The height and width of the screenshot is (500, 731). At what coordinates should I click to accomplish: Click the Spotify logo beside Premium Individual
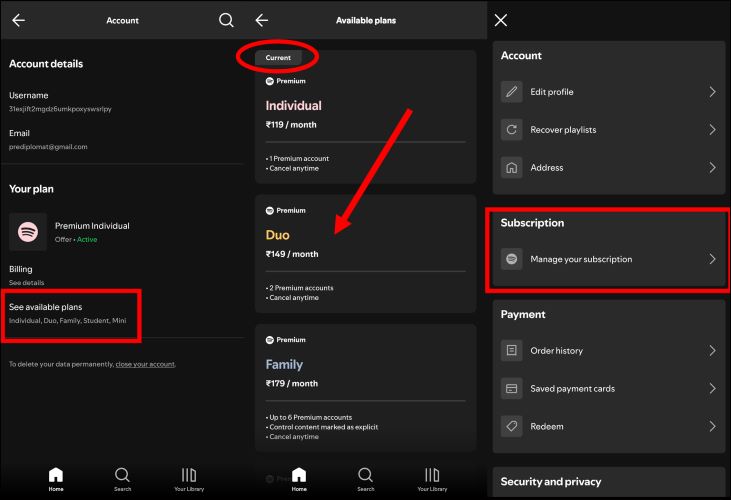pos(28,232)
